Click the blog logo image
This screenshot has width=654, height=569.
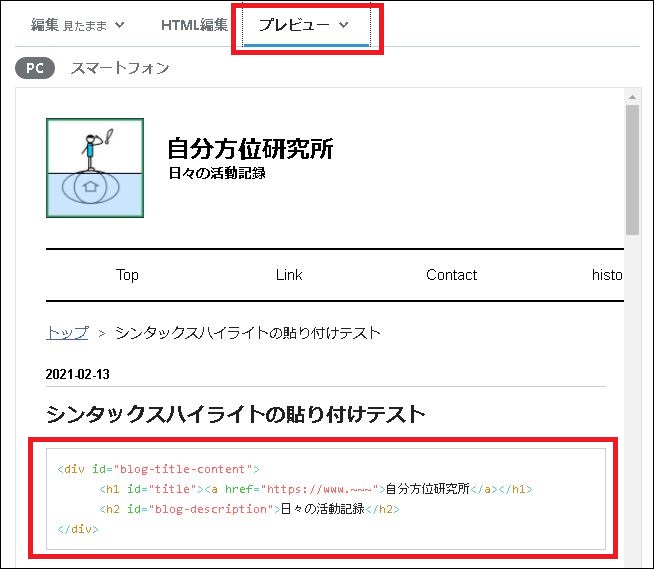tap(95, 168)
